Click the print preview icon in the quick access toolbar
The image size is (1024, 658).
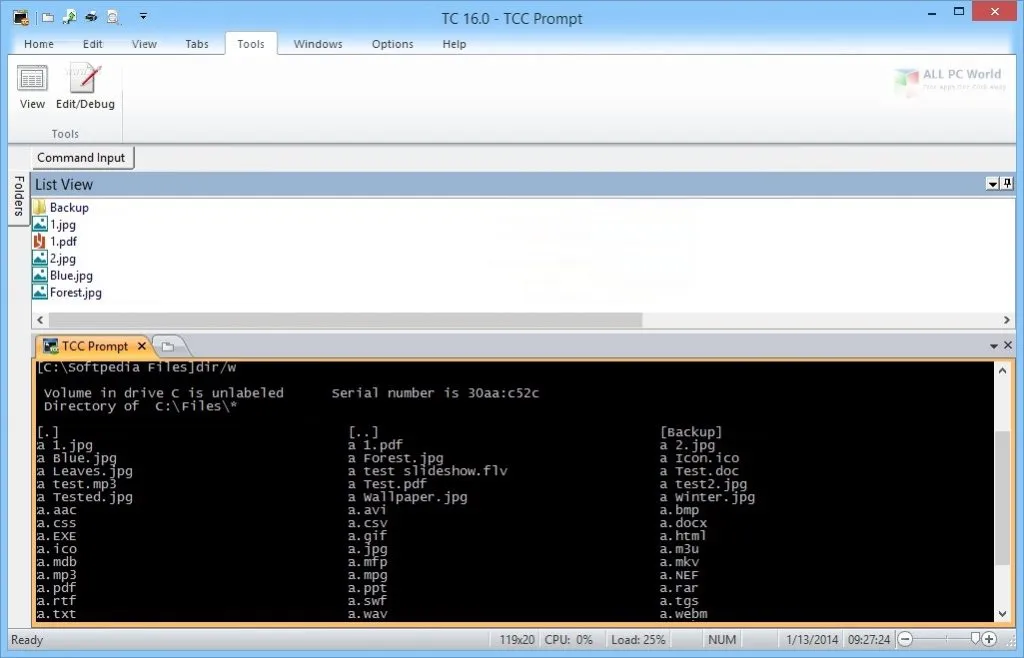point(112,16)
